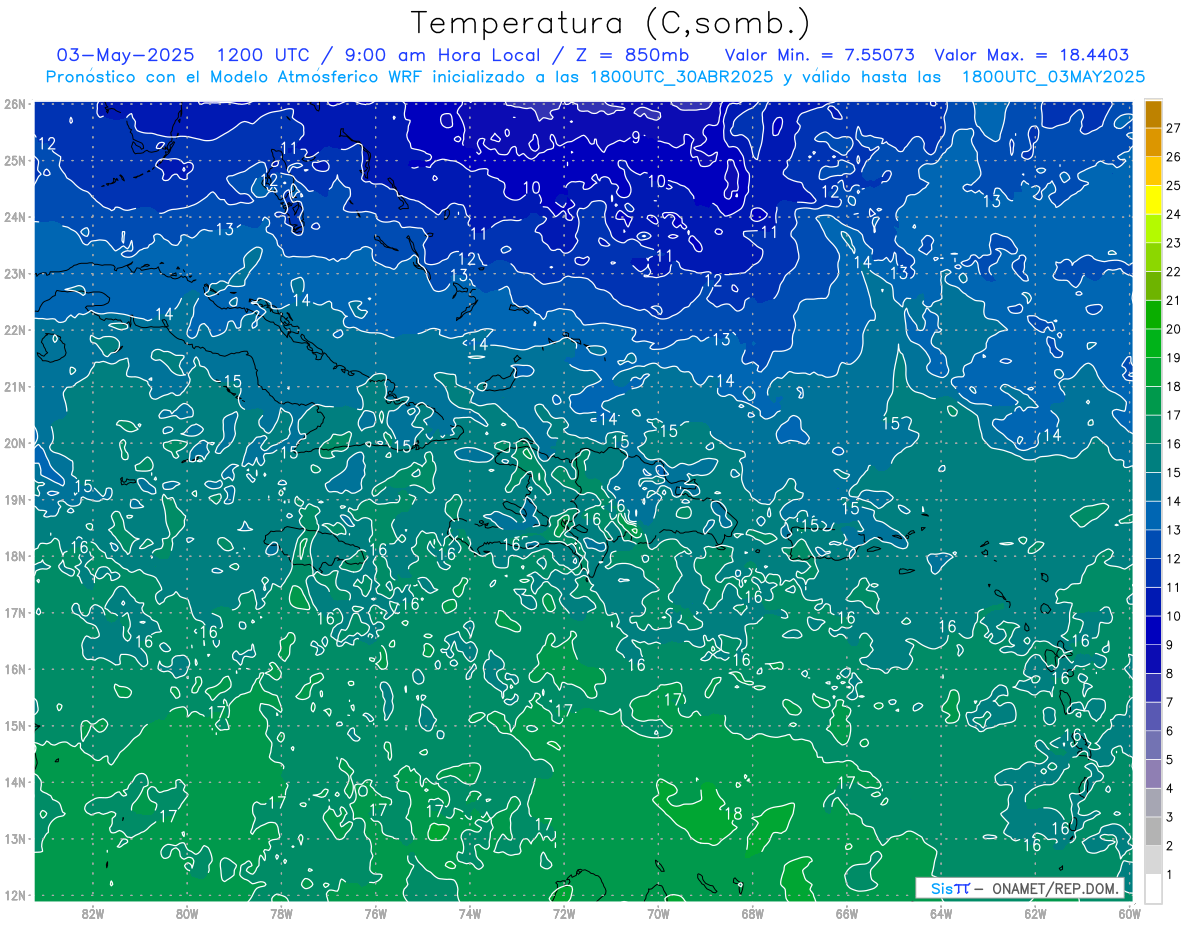This screenshot has width=1200, height=927.
Task: Click the "72W" longitude axis label
Action: 564,913
